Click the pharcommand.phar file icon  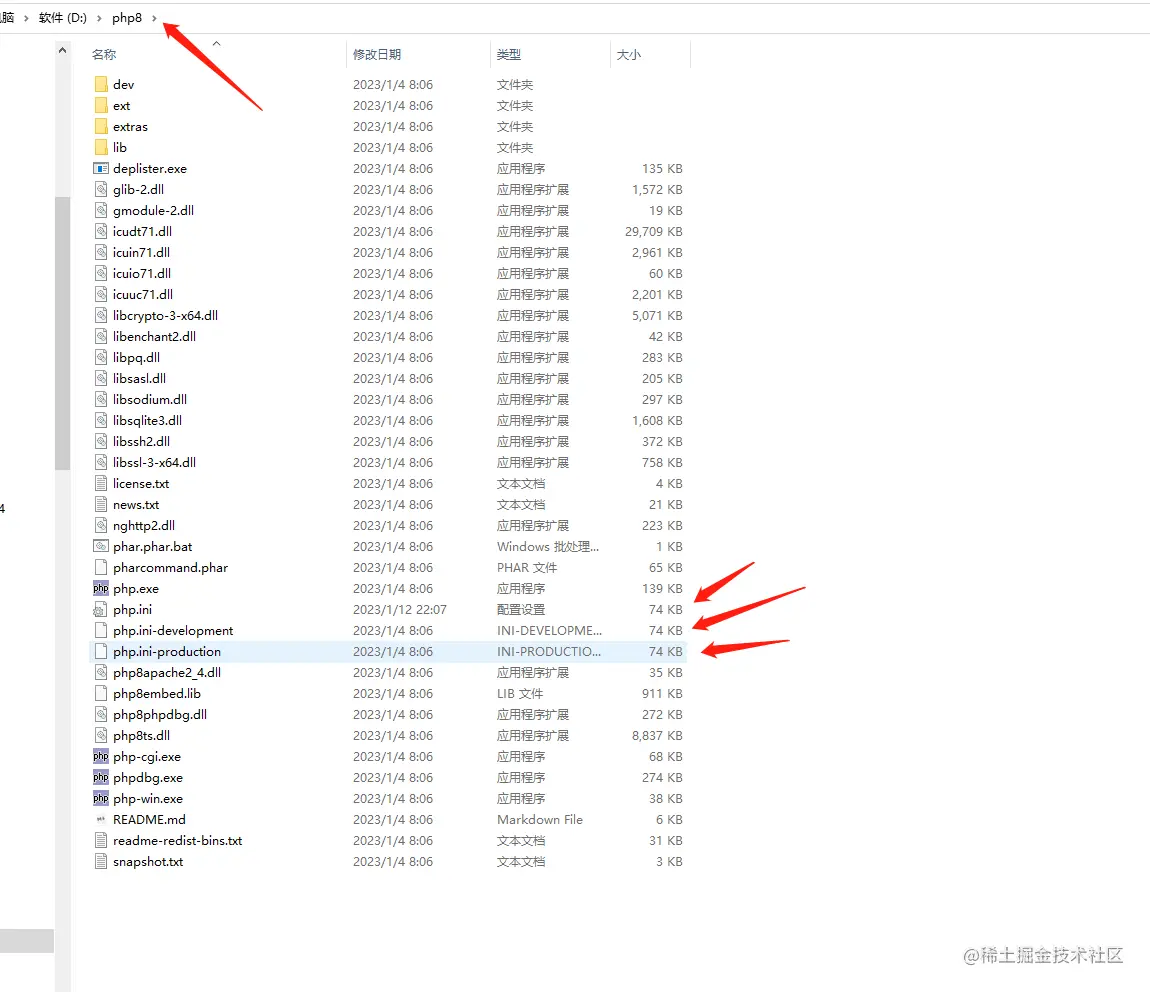pyautogui.click(x=101, y=567)
